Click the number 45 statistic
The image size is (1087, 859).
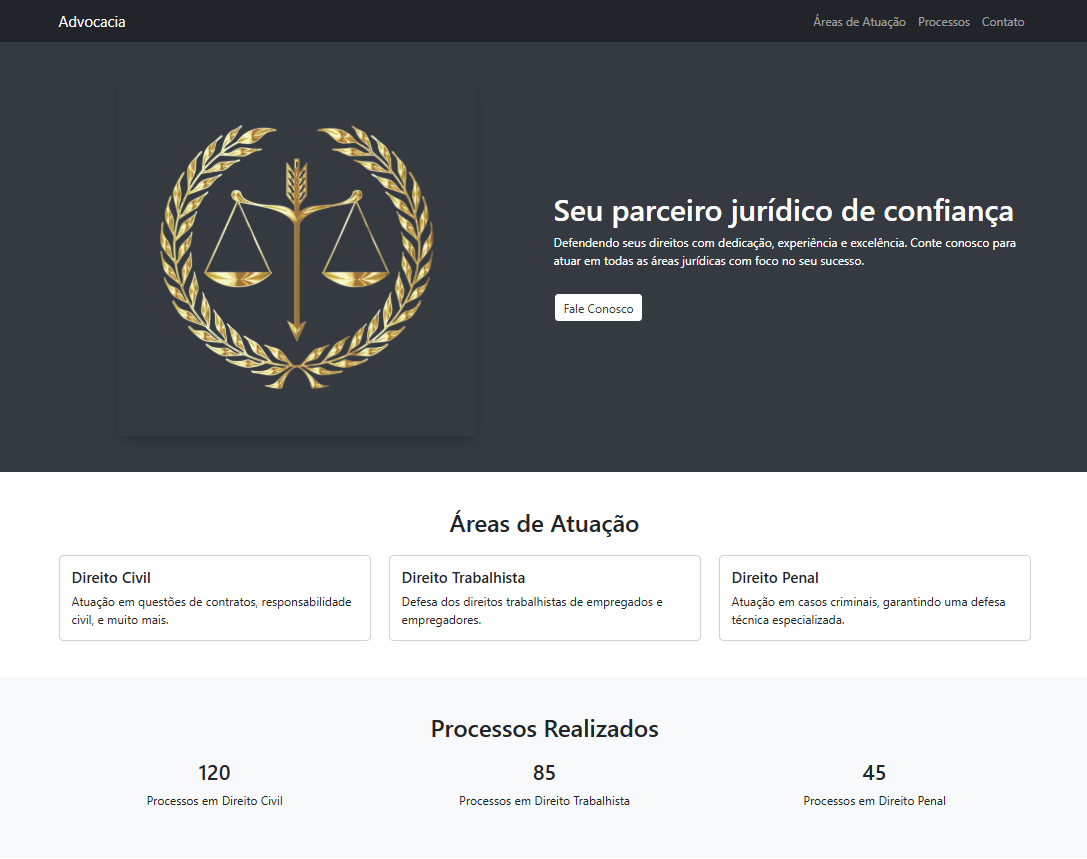tap(874, 773)
